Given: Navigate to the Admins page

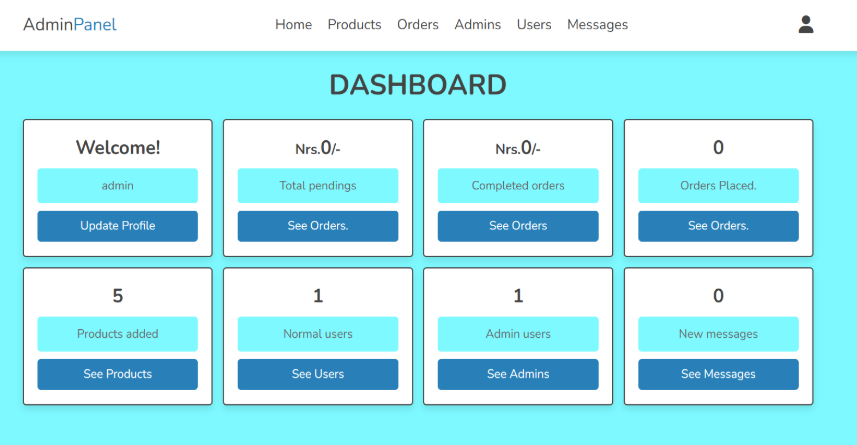Looking at the screenshot, I should click(477, 25).
